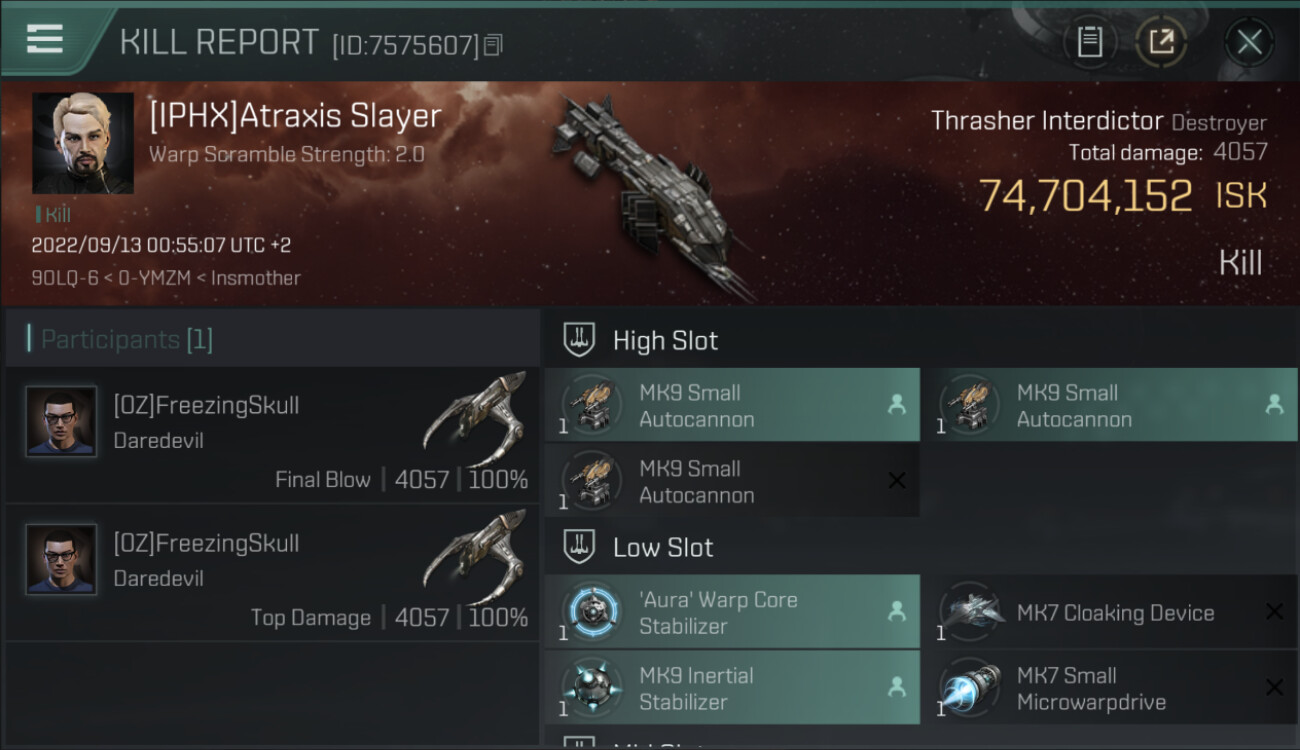
Task: Select the MK9 Inertial Stabilizer module
Action: tap(732, 688)
